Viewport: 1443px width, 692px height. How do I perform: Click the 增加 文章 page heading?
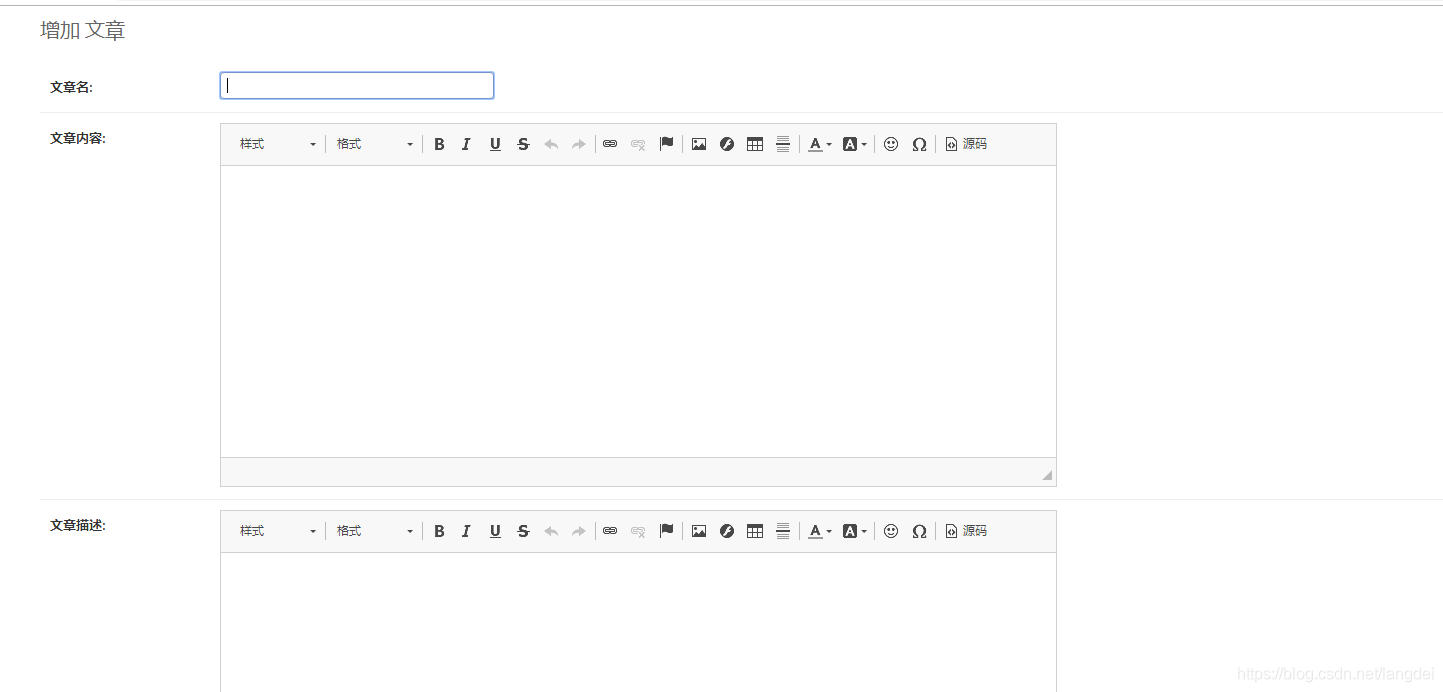pos(82,31)
